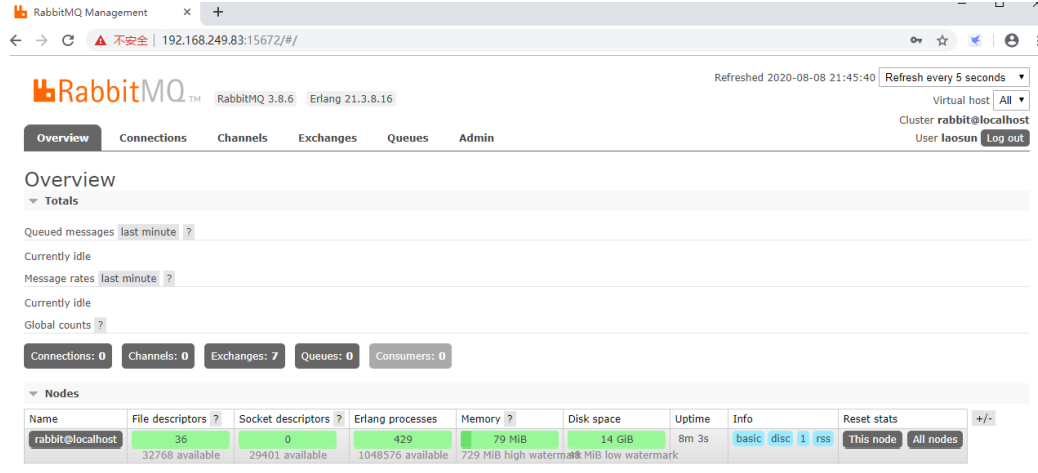Log out of user laosun
This screenshot has width=1038, height=473.
tap(1005, 138)
